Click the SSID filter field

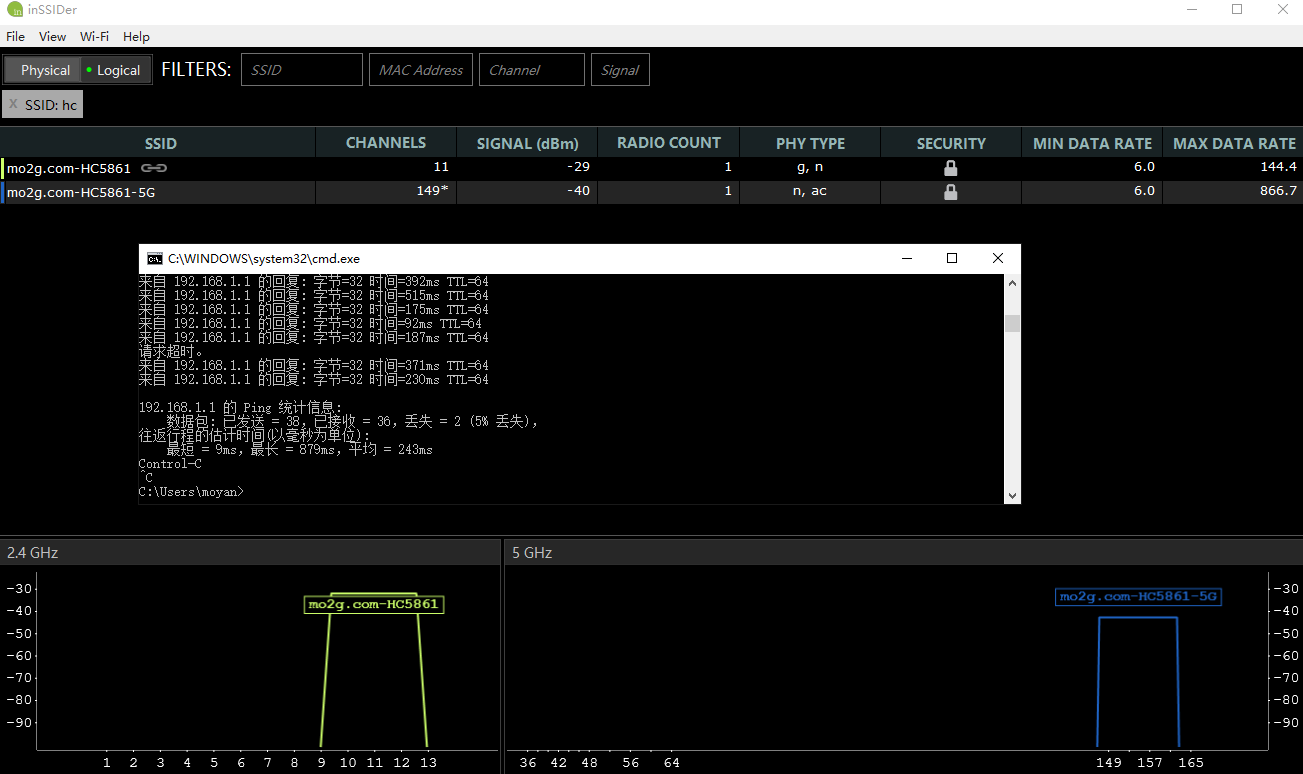(x=302, y=70)
